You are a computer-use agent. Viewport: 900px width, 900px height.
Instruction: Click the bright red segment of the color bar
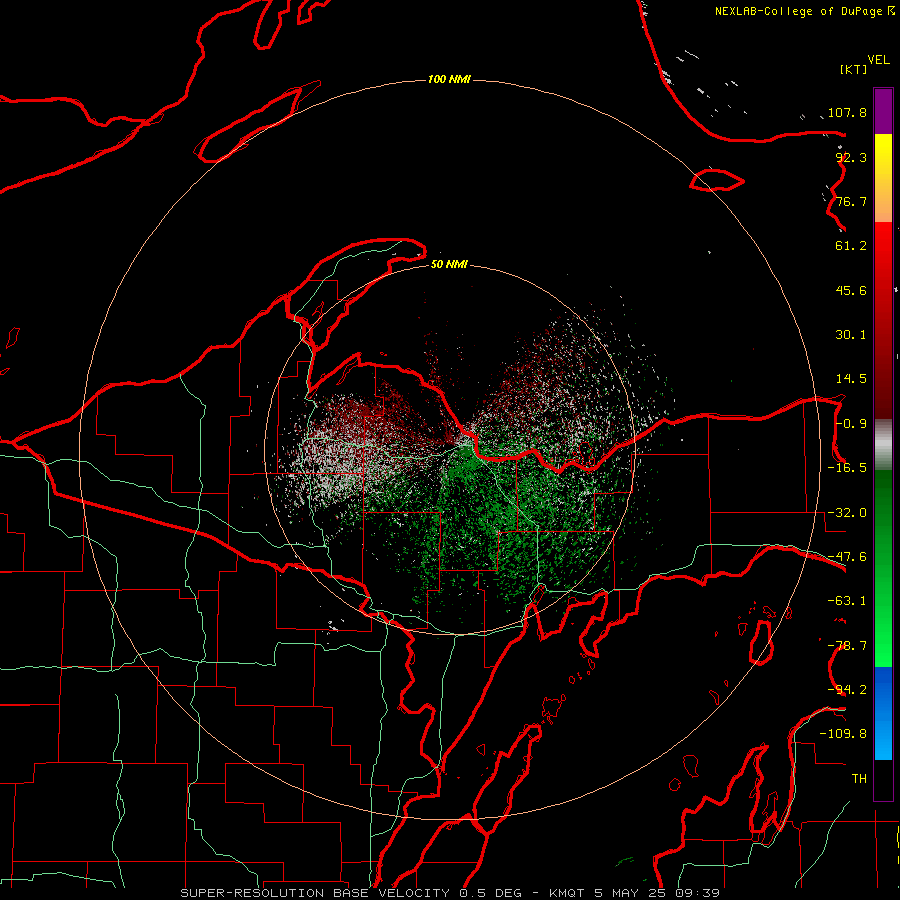point(883,320)
